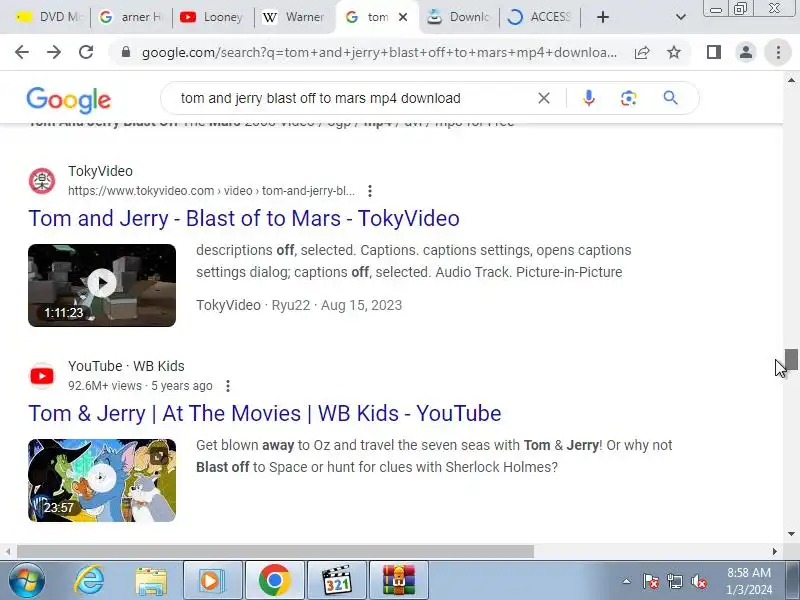Image resolution: width=800 pixels, height=600 pixels.
Task: Switch to the Downlo tab
Action: 458,17
